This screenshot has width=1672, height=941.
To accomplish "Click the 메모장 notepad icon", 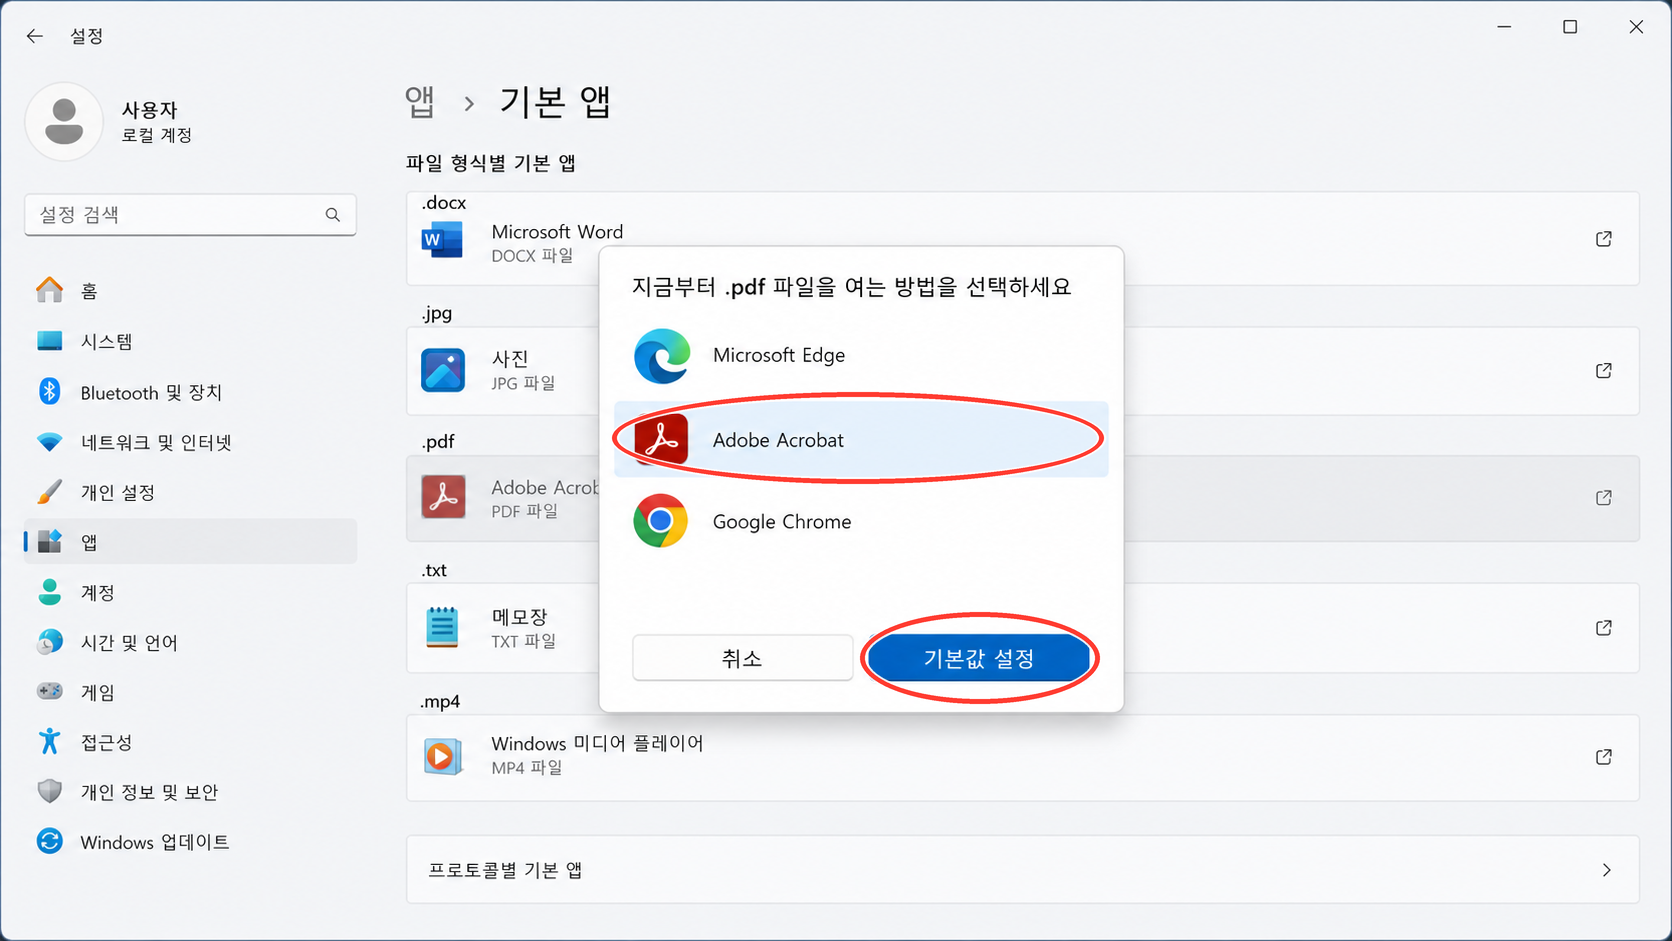I will (442, 627).
